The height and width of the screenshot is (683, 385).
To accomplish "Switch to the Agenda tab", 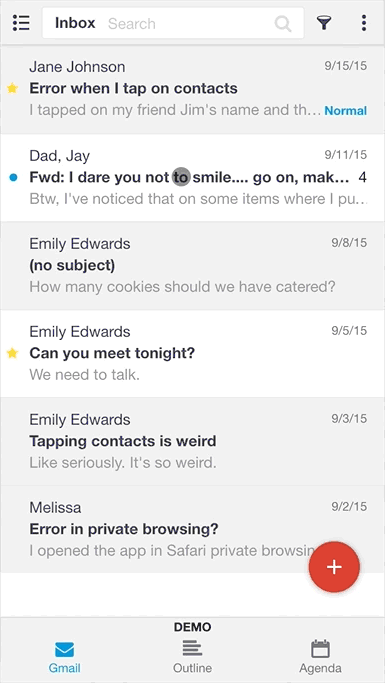I will [x=320, y=656].
